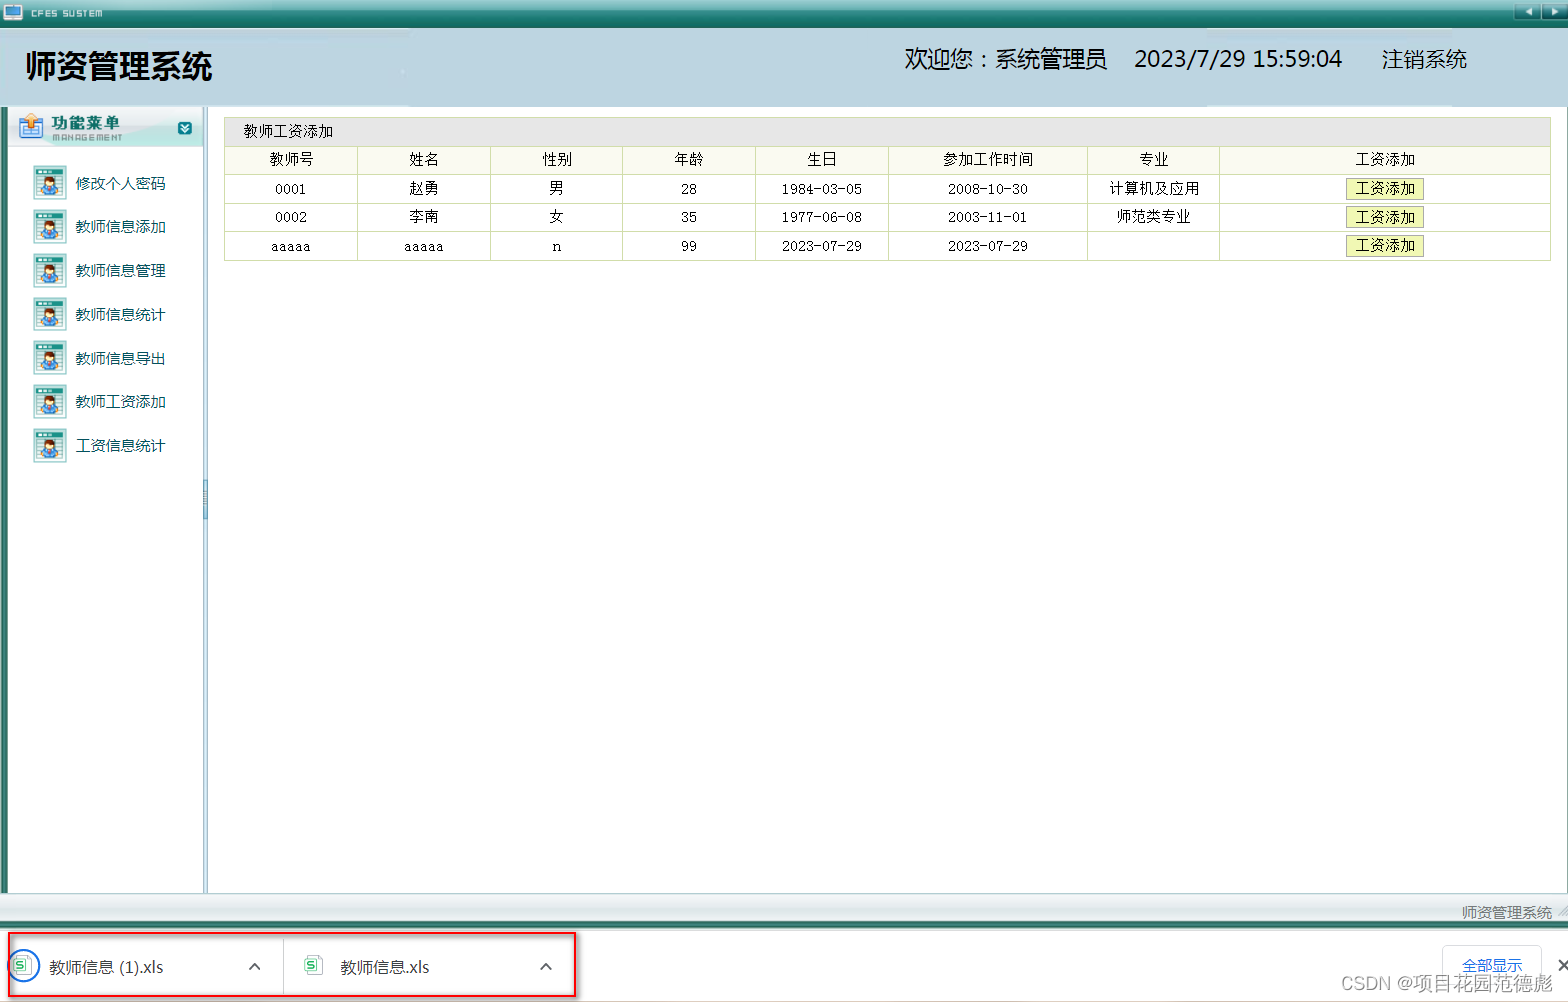Click the 教师工资添加 table title
The image size is (1568, 1002).
[x=289, y=132]
